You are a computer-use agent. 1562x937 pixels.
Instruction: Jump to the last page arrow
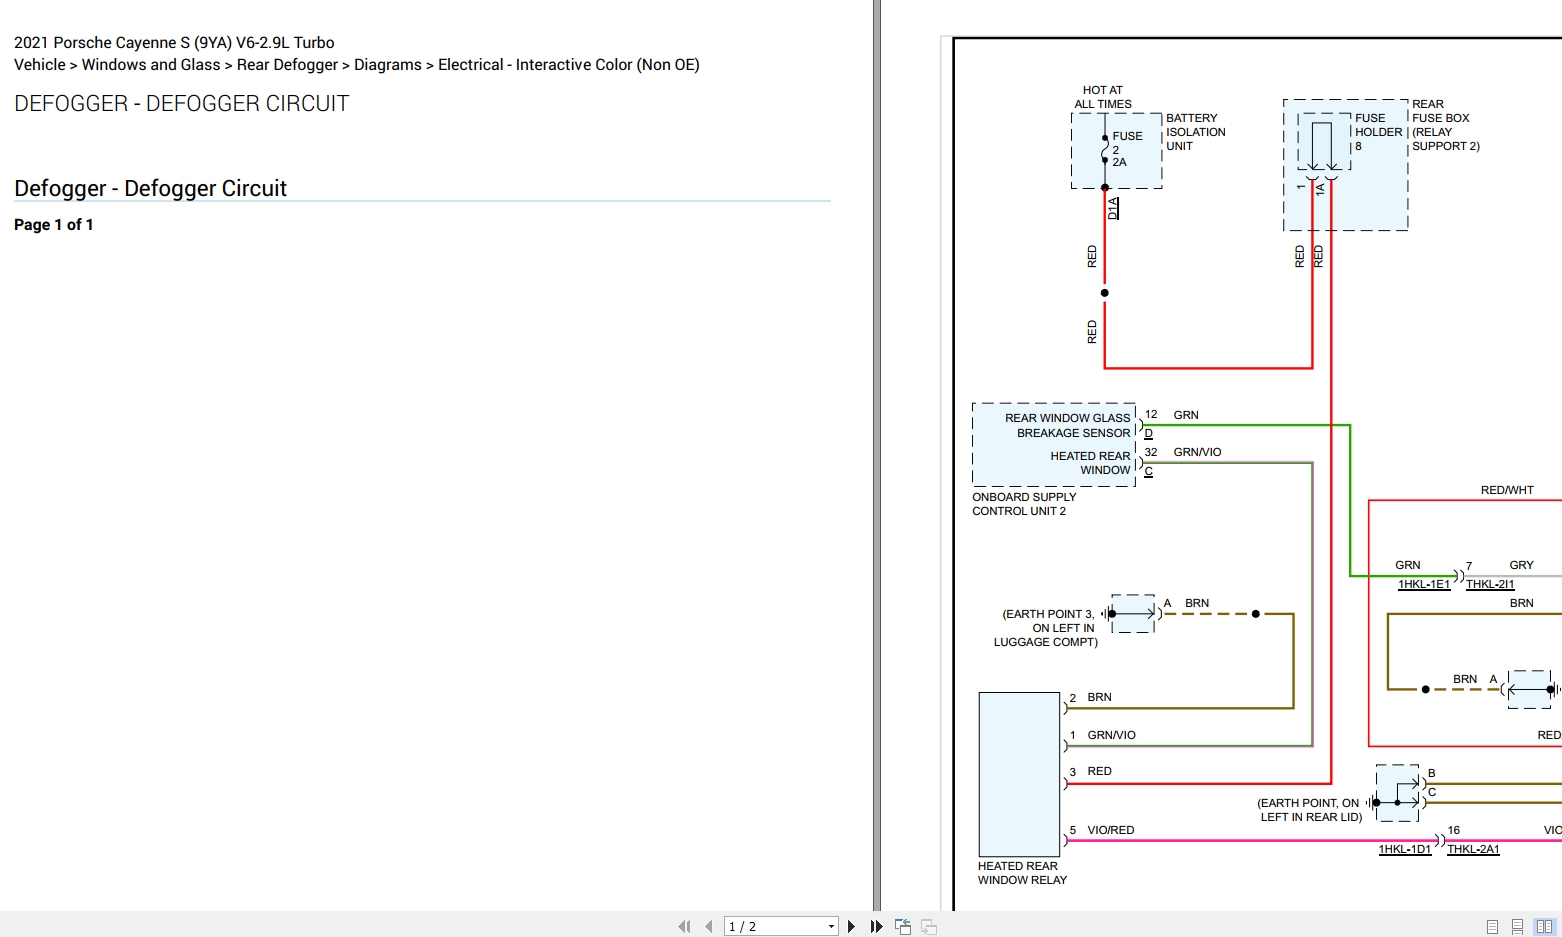coord(876,927)
